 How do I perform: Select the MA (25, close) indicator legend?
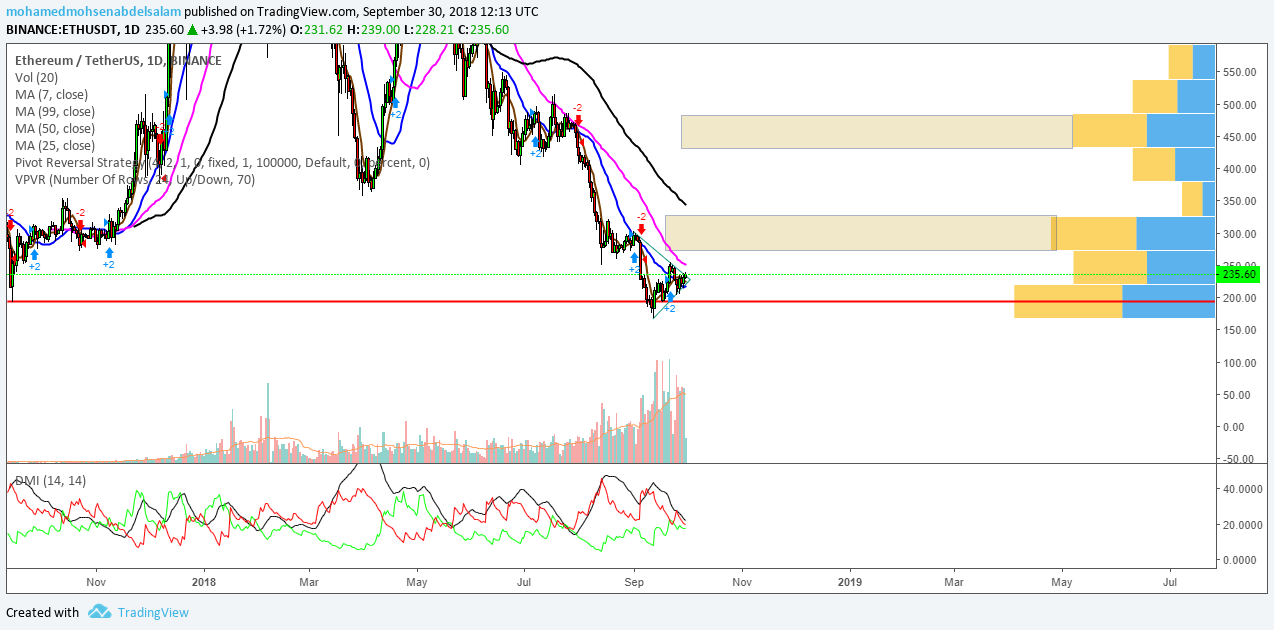(x=54, y=145)
